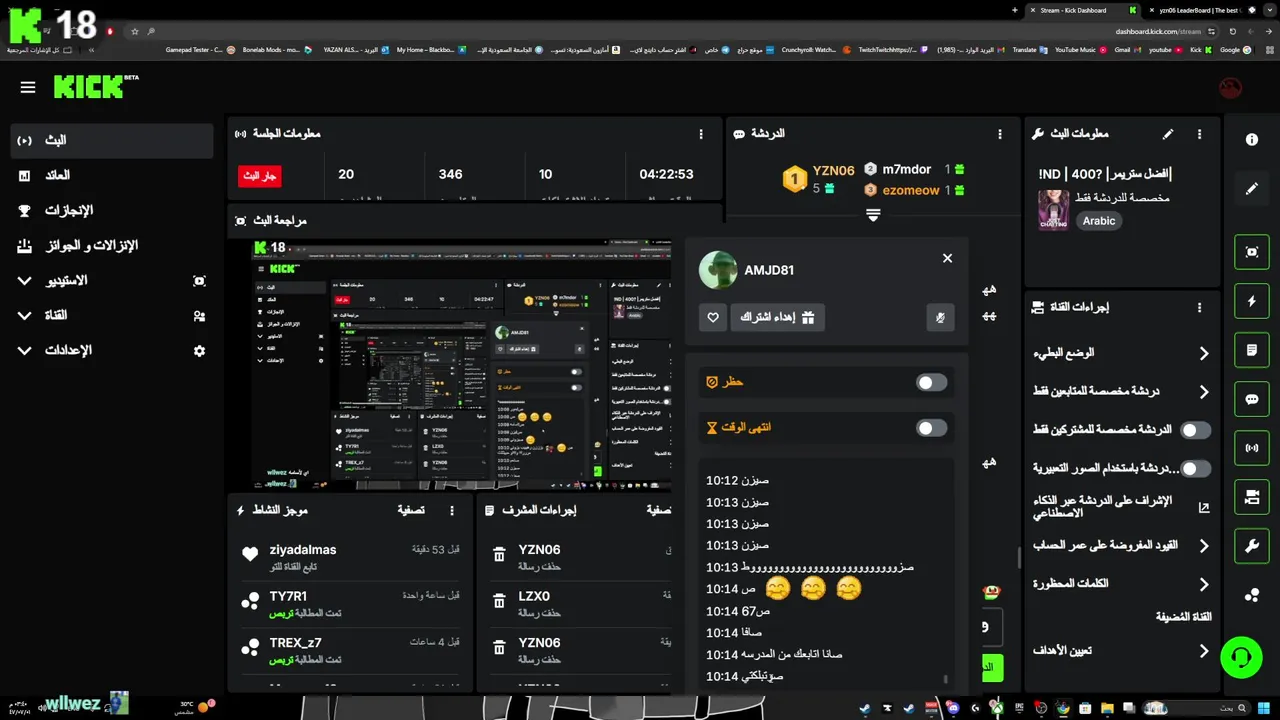
Task: Click the ai moderation external link icon
Action: coord(1204,508)
